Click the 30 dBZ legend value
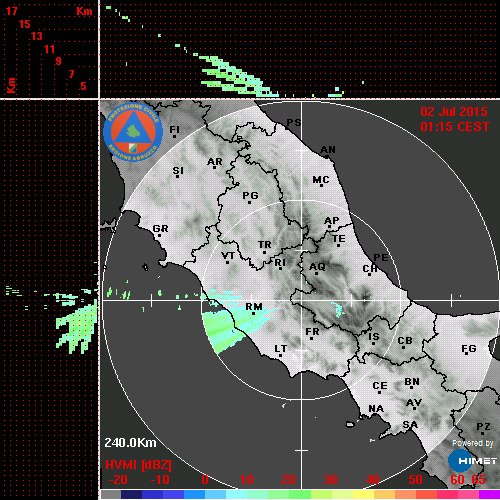 coord(330,480)
